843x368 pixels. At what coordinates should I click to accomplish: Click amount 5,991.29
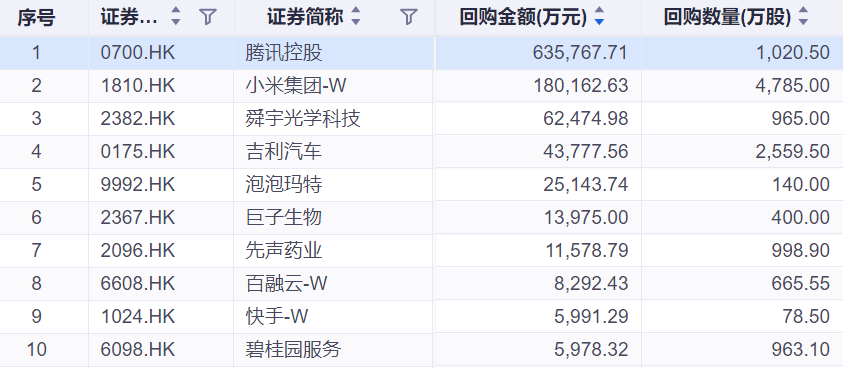click(591, 316)
